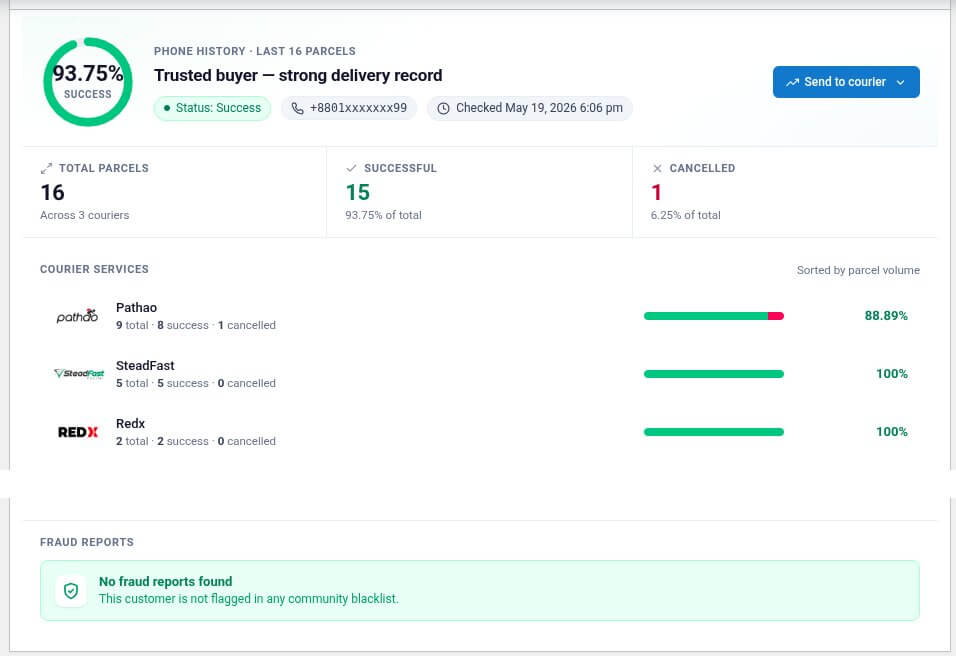Click the Sorted by parcel volume label
The height and width of the screenshot is (656, 956).
click(858, 270)
